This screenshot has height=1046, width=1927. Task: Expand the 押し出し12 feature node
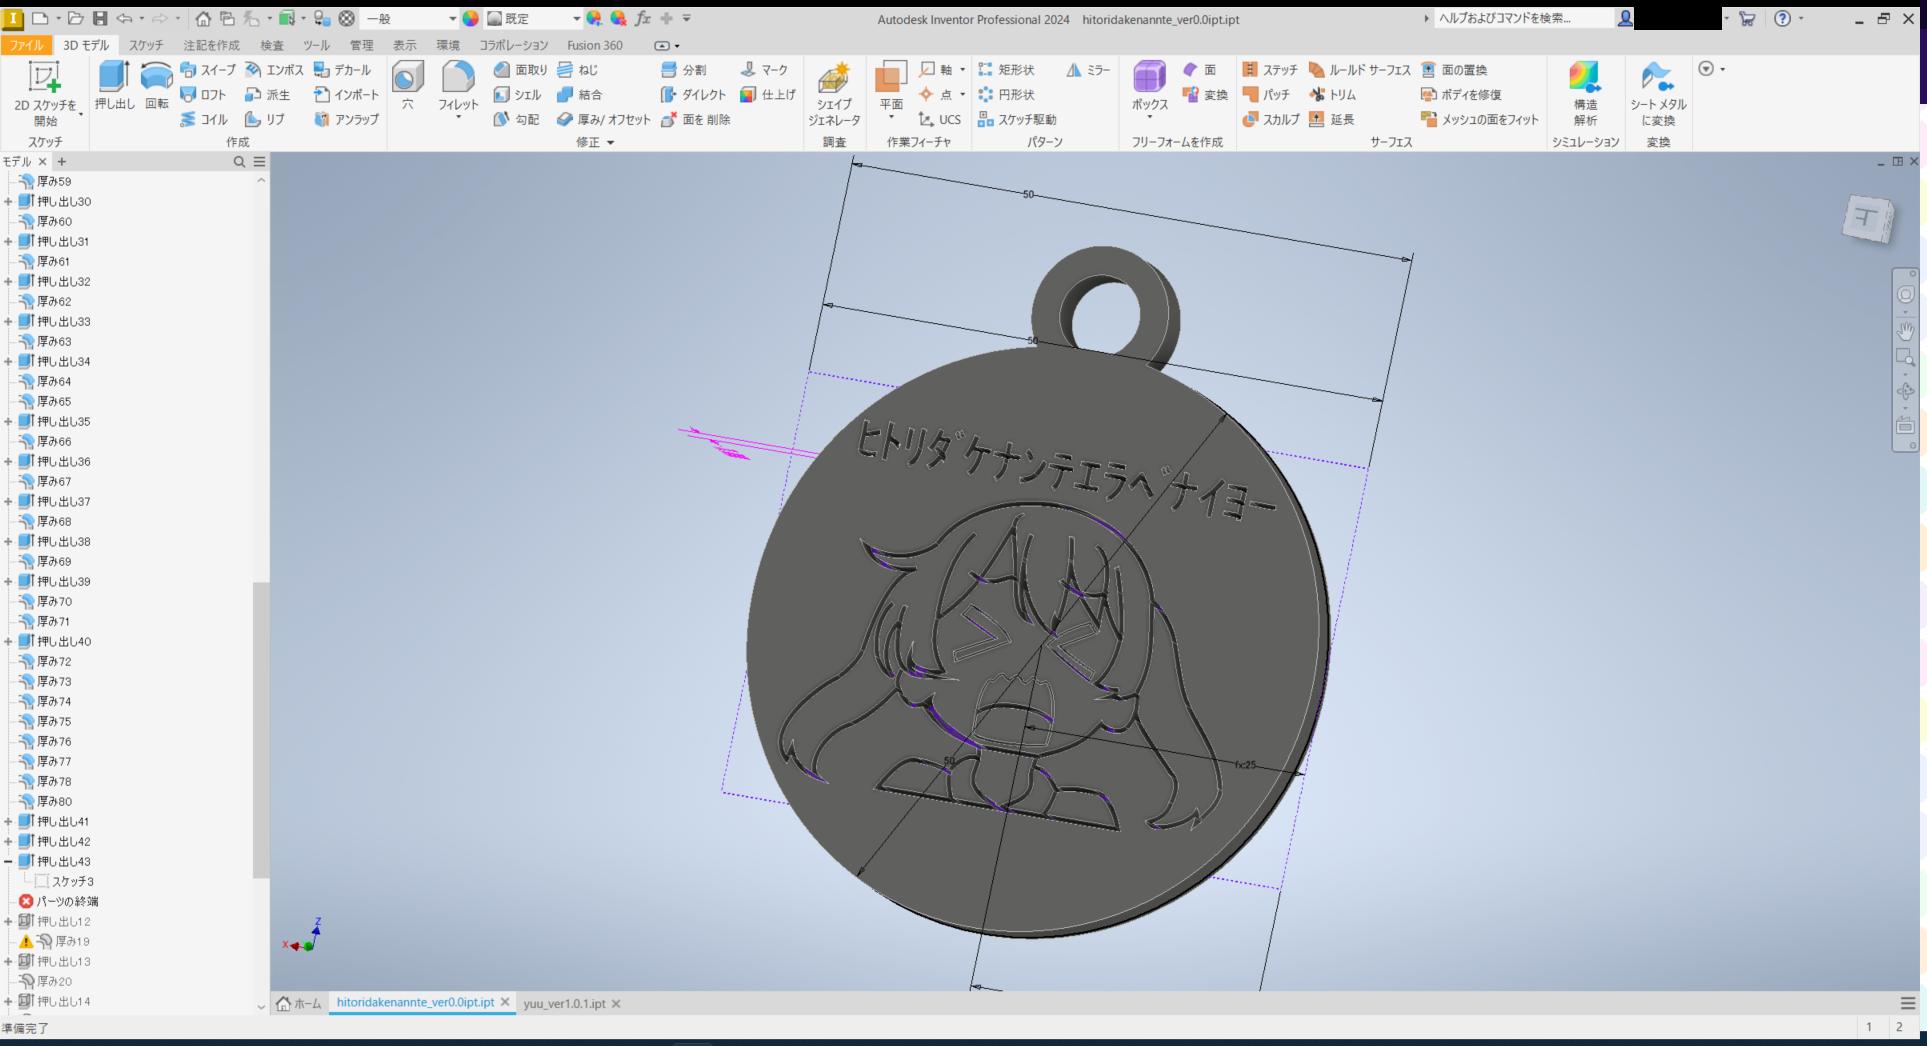8,921
